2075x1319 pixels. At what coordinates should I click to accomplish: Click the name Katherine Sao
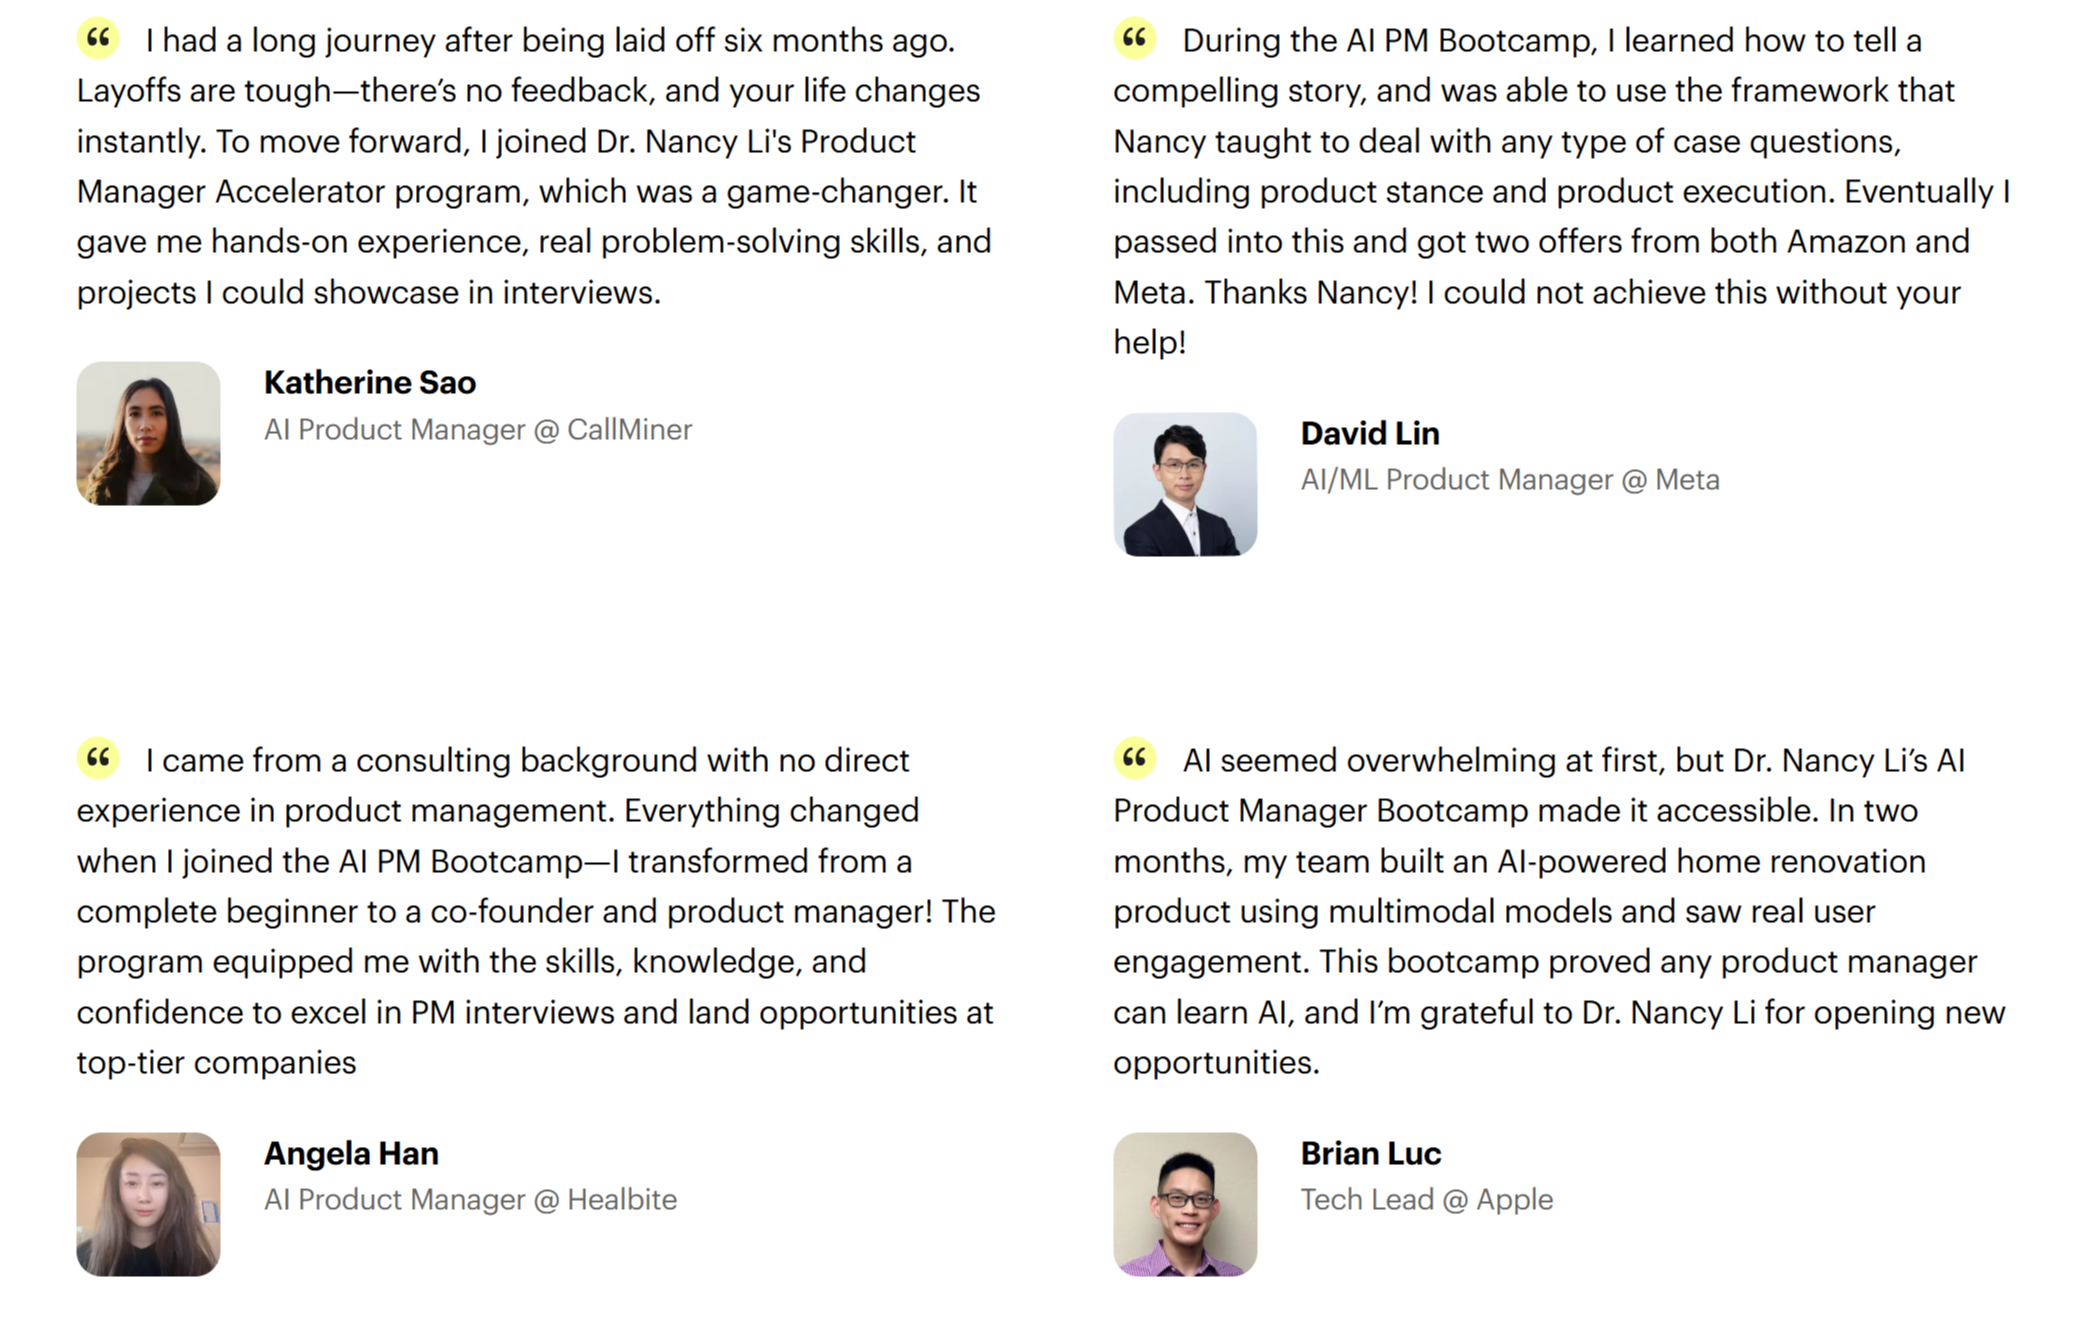370,382
